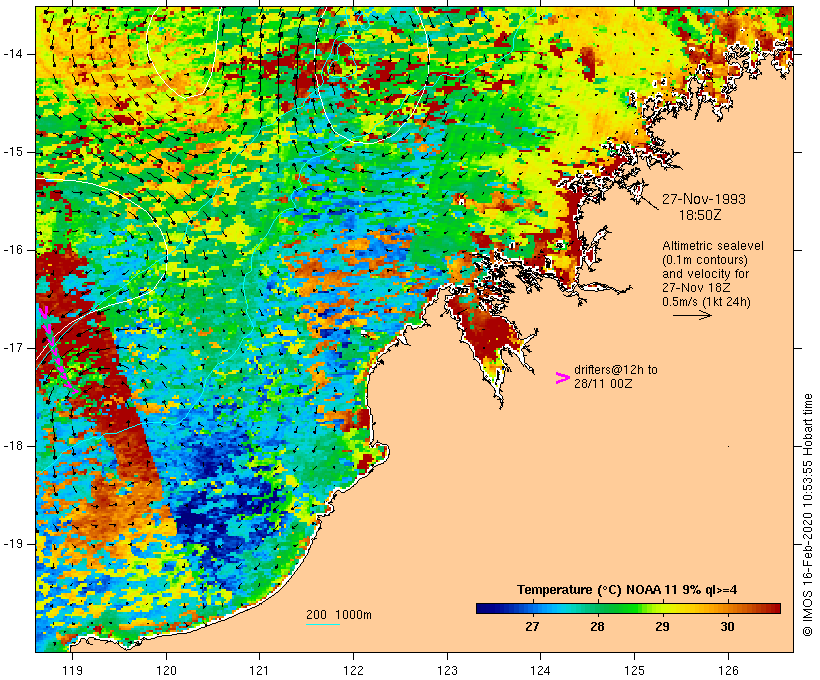The height and width of the screenshot is (680, 820).
Task: Click the dark blue end of temperature colorbar
Action: click(x=484, y=608)
